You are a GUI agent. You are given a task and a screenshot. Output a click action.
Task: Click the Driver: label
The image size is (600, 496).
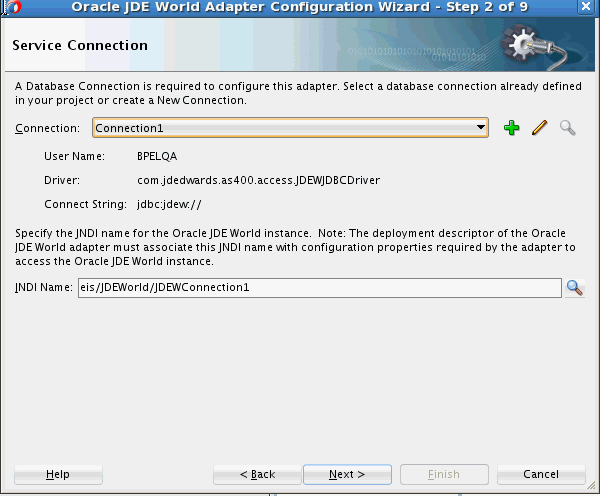coord(62,180)
